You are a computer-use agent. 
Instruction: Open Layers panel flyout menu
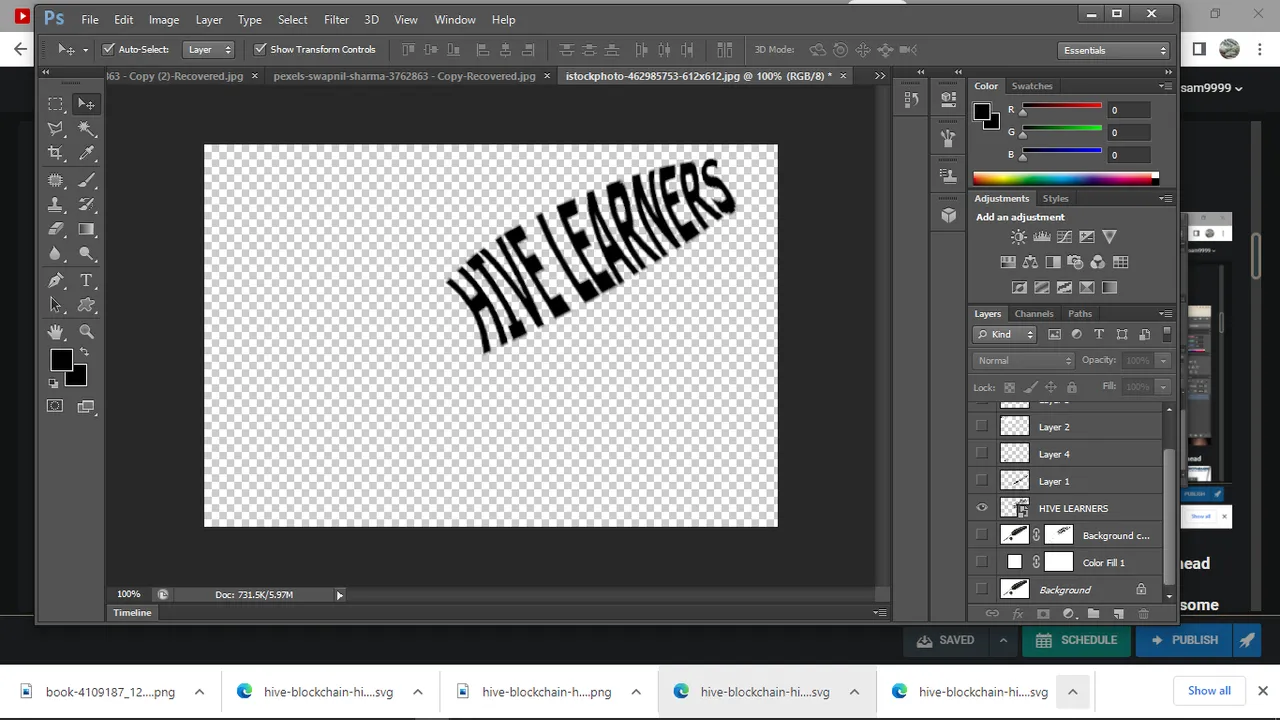coord(1165,313)
